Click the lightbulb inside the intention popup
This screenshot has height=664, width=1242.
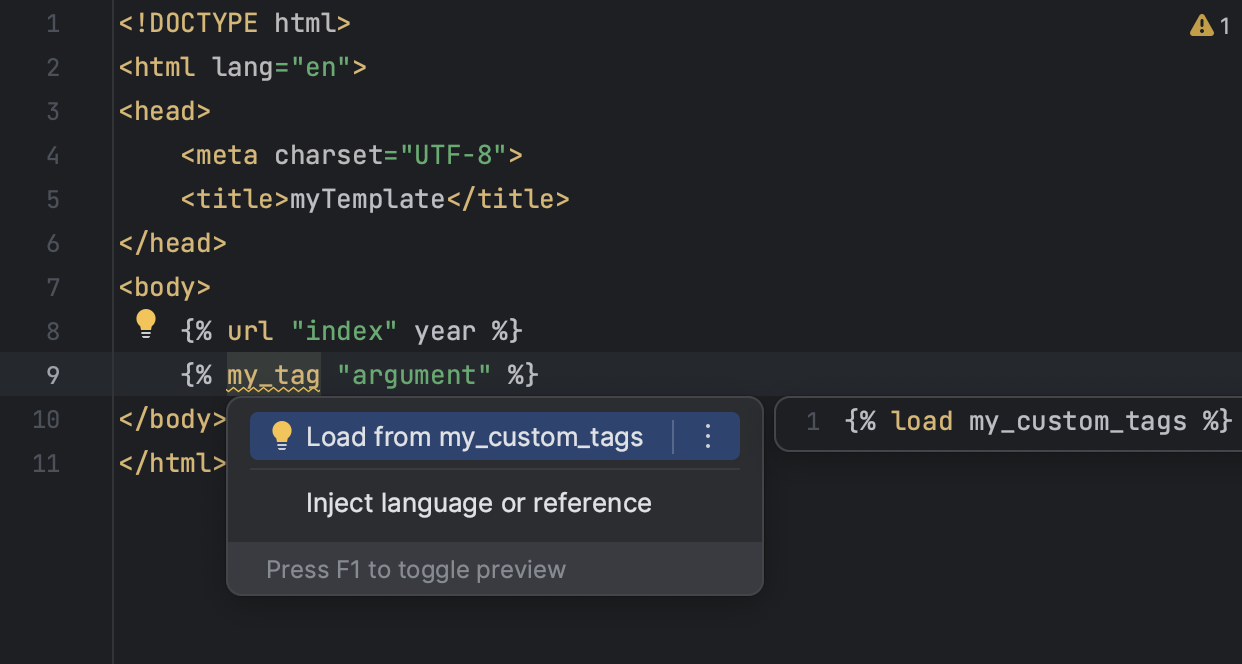pyautogui.click(x=281, y=435)
